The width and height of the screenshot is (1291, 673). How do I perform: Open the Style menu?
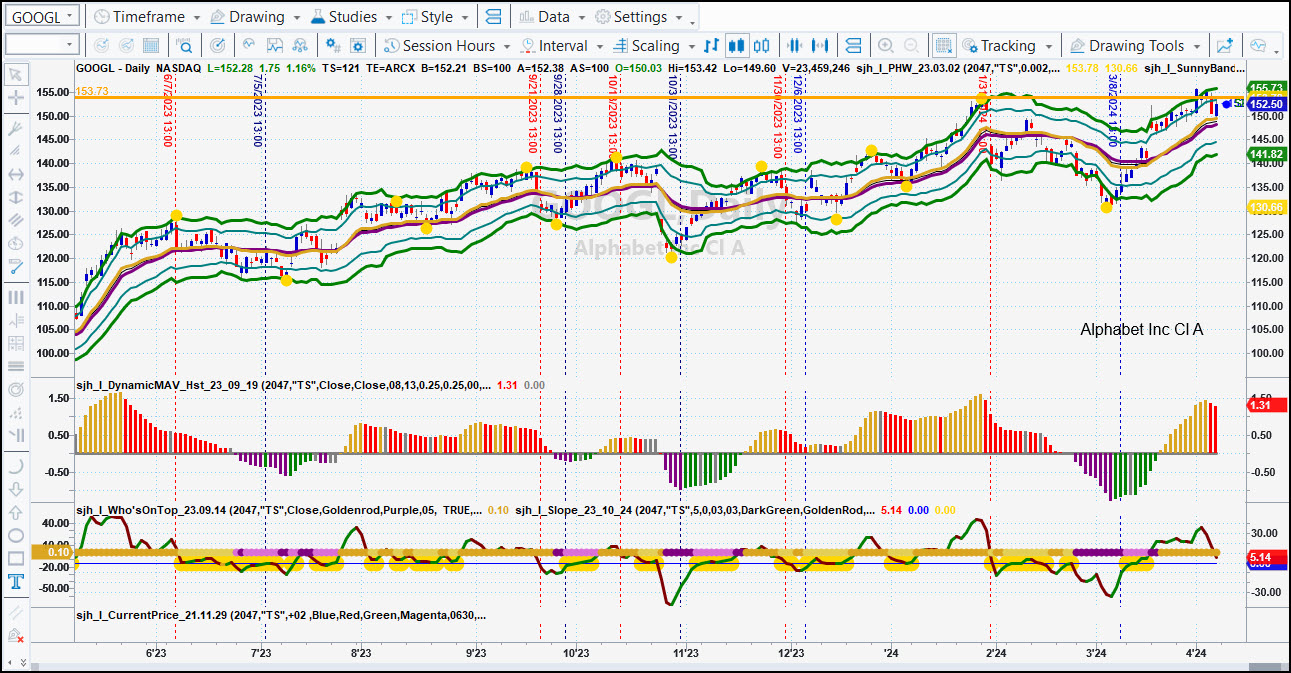[434, 17]
